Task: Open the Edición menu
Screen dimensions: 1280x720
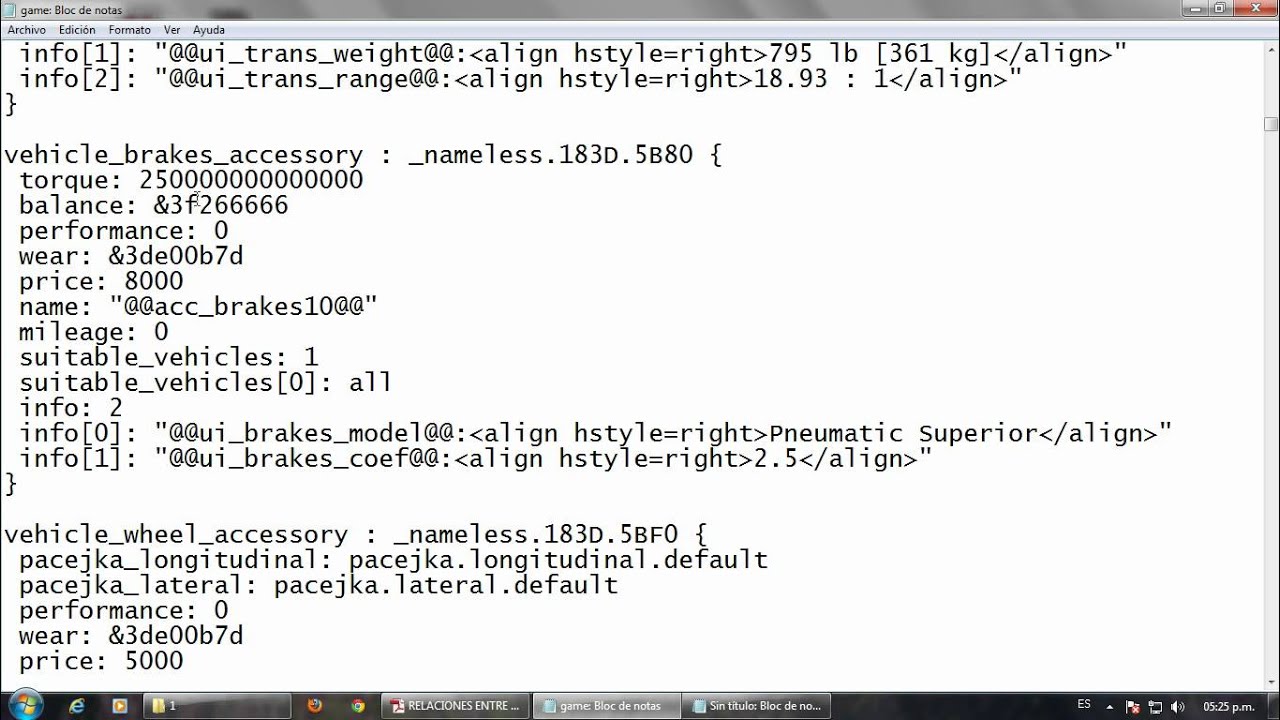Action: [x=77, y=30]
